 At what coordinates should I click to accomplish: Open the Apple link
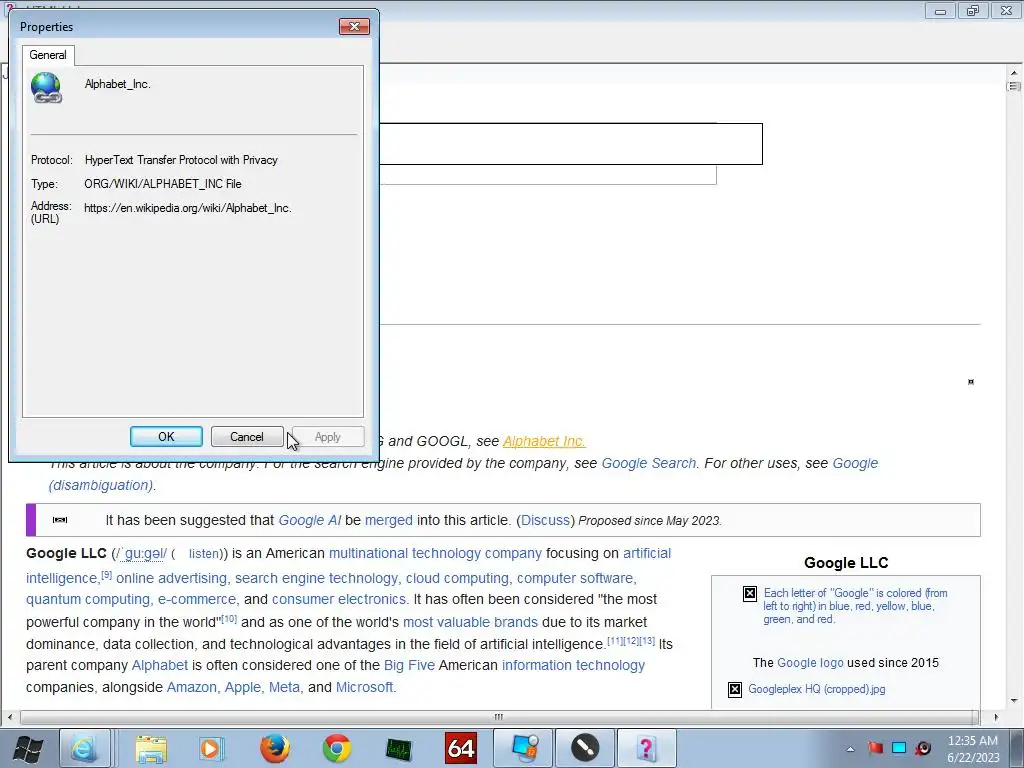[243, 687]
